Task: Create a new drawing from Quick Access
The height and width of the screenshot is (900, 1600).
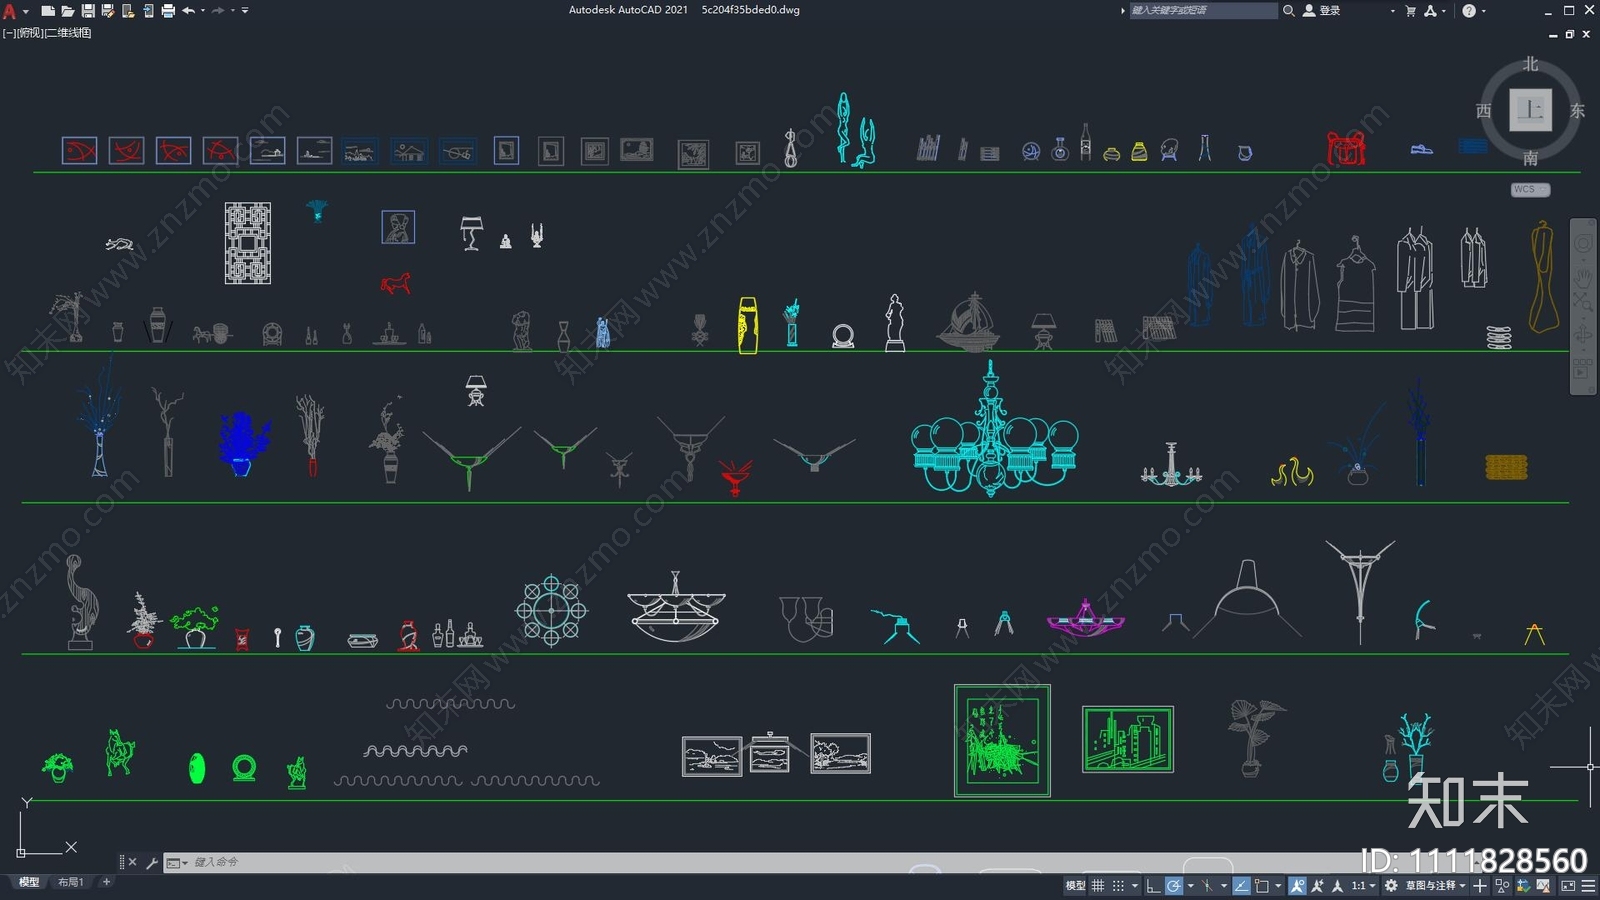Action: point(48,11)
